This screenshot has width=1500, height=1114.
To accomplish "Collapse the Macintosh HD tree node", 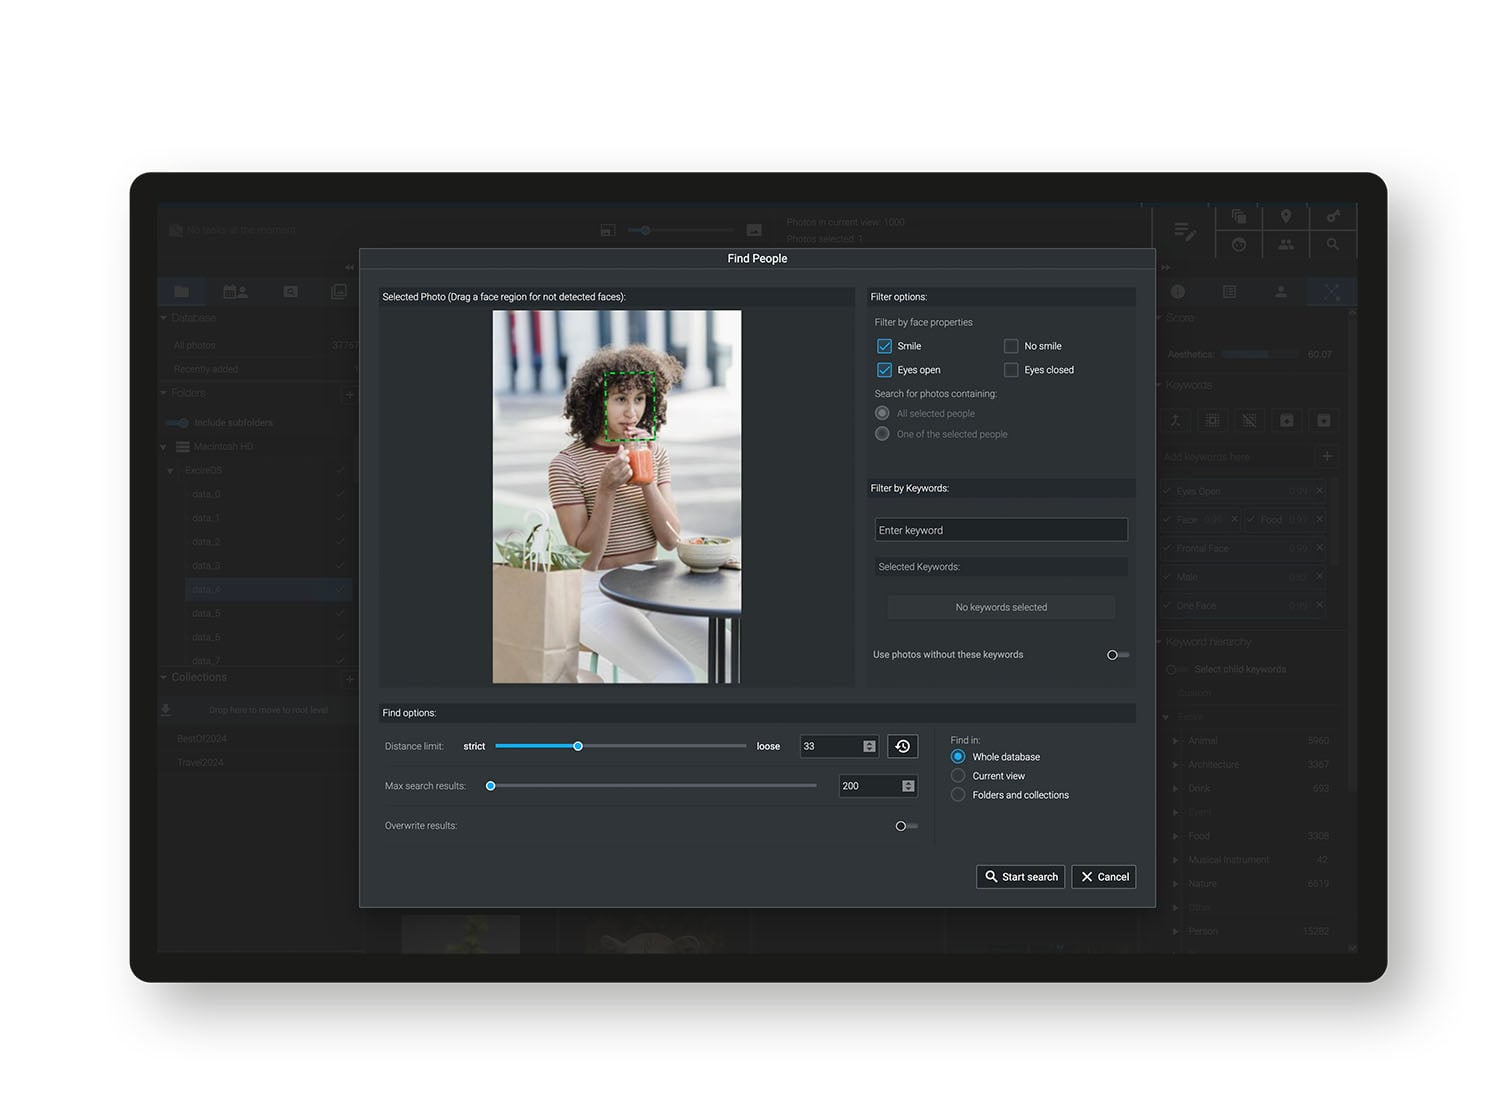I will pos(164,447).
